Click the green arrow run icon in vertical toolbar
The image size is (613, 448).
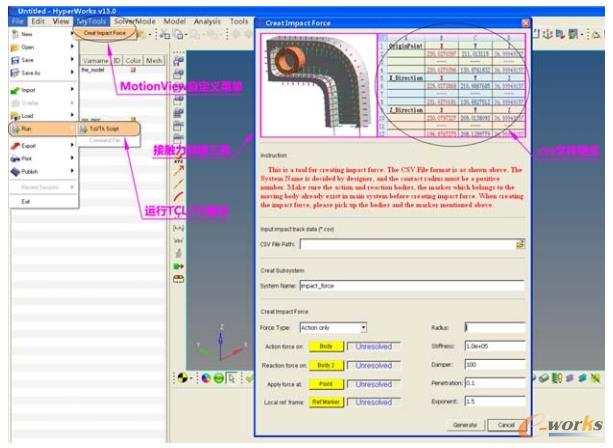point(178,266)
